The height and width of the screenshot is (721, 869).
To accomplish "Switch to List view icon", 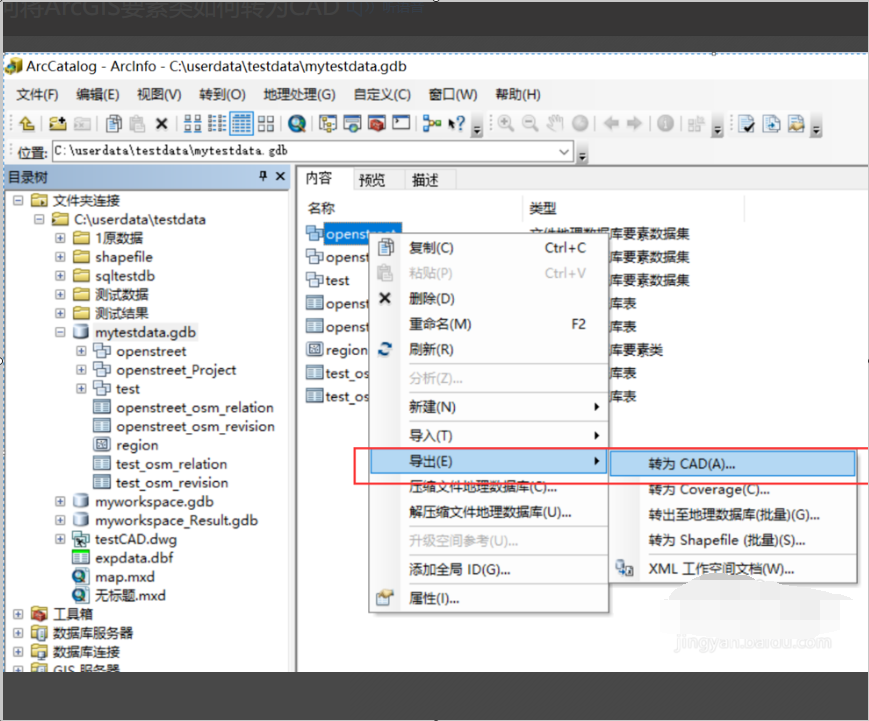I will (x=217, y=123).
